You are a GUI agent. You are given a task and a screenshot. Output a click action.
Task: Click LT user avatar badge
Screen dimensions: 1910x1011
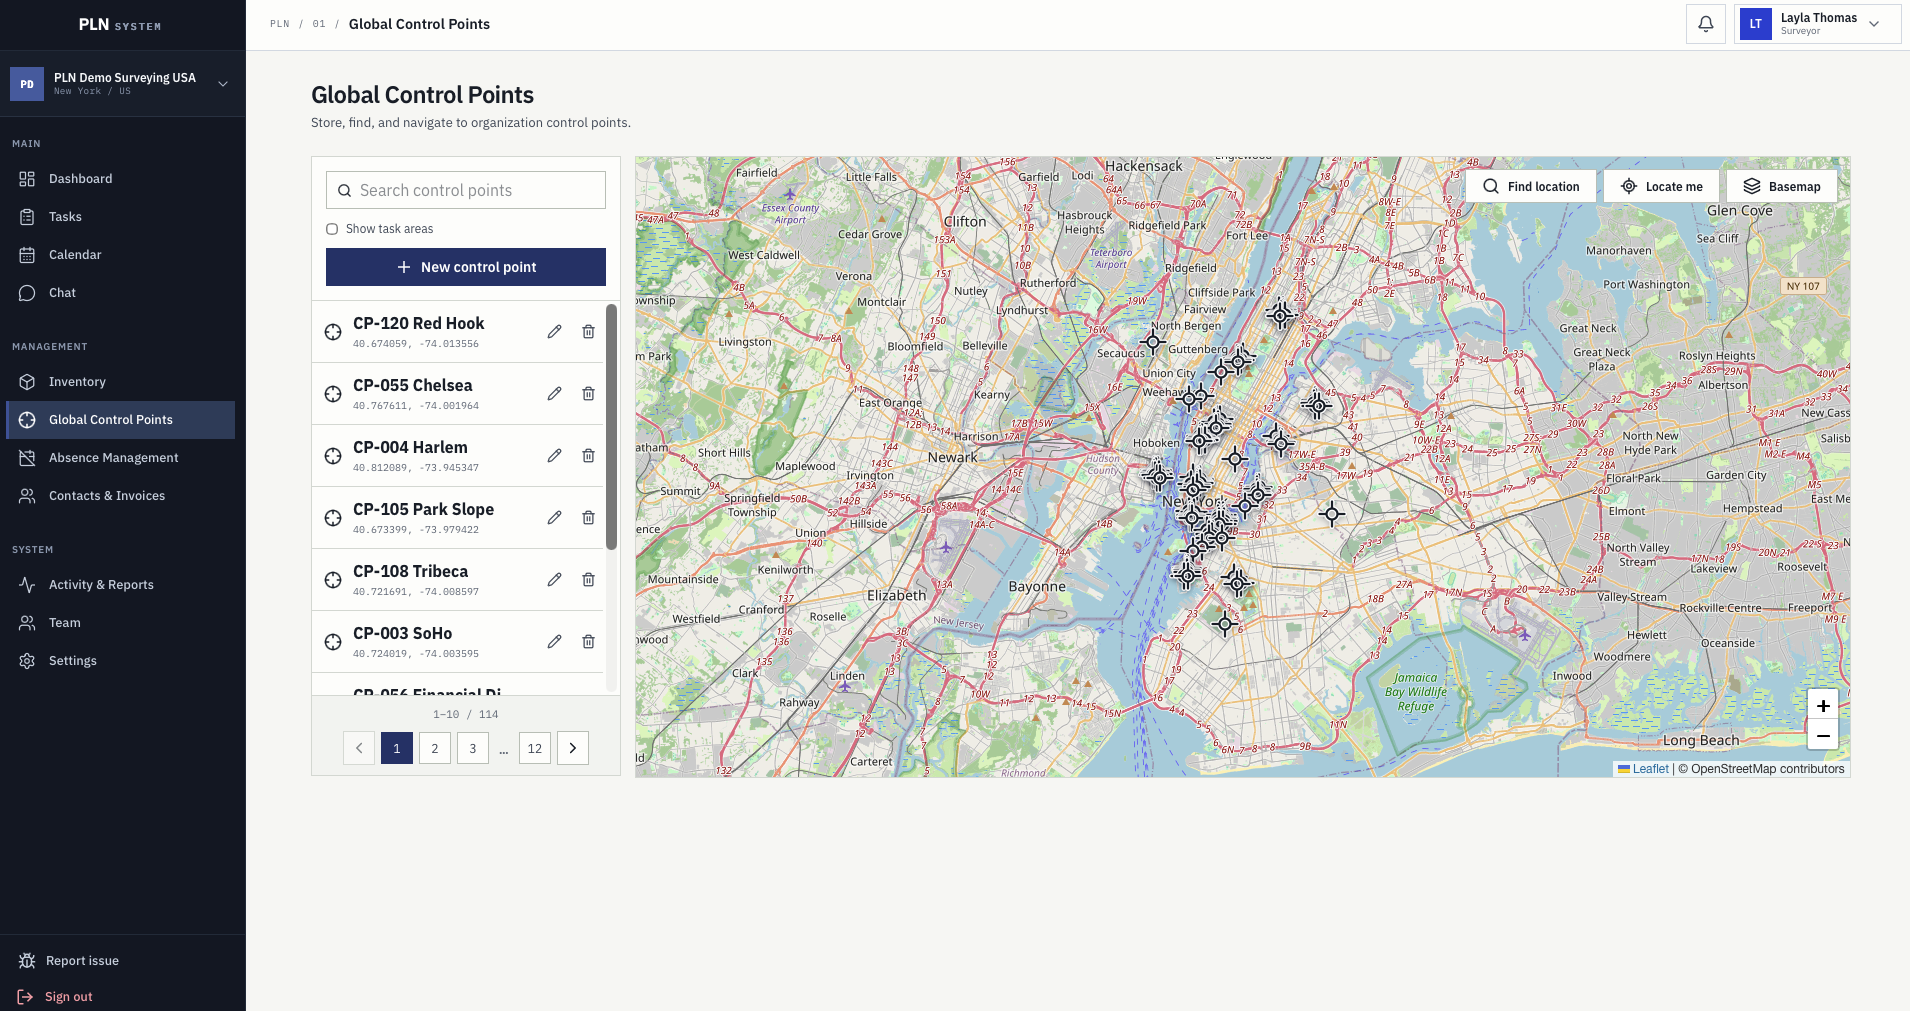1755,24
